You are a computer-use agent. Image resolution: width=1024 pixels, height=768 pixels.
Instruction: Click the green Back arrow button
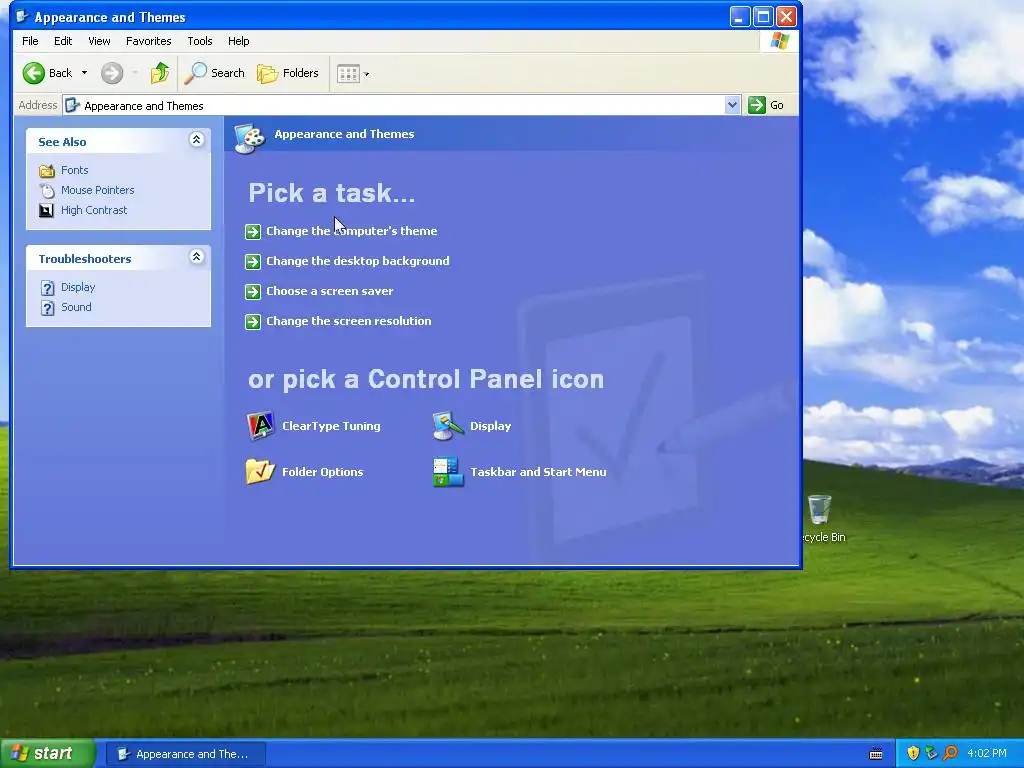pos(34,73)
